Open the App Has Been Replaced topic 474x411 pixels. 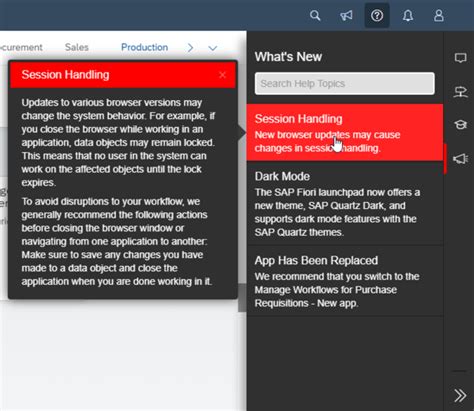pos(345,281)
